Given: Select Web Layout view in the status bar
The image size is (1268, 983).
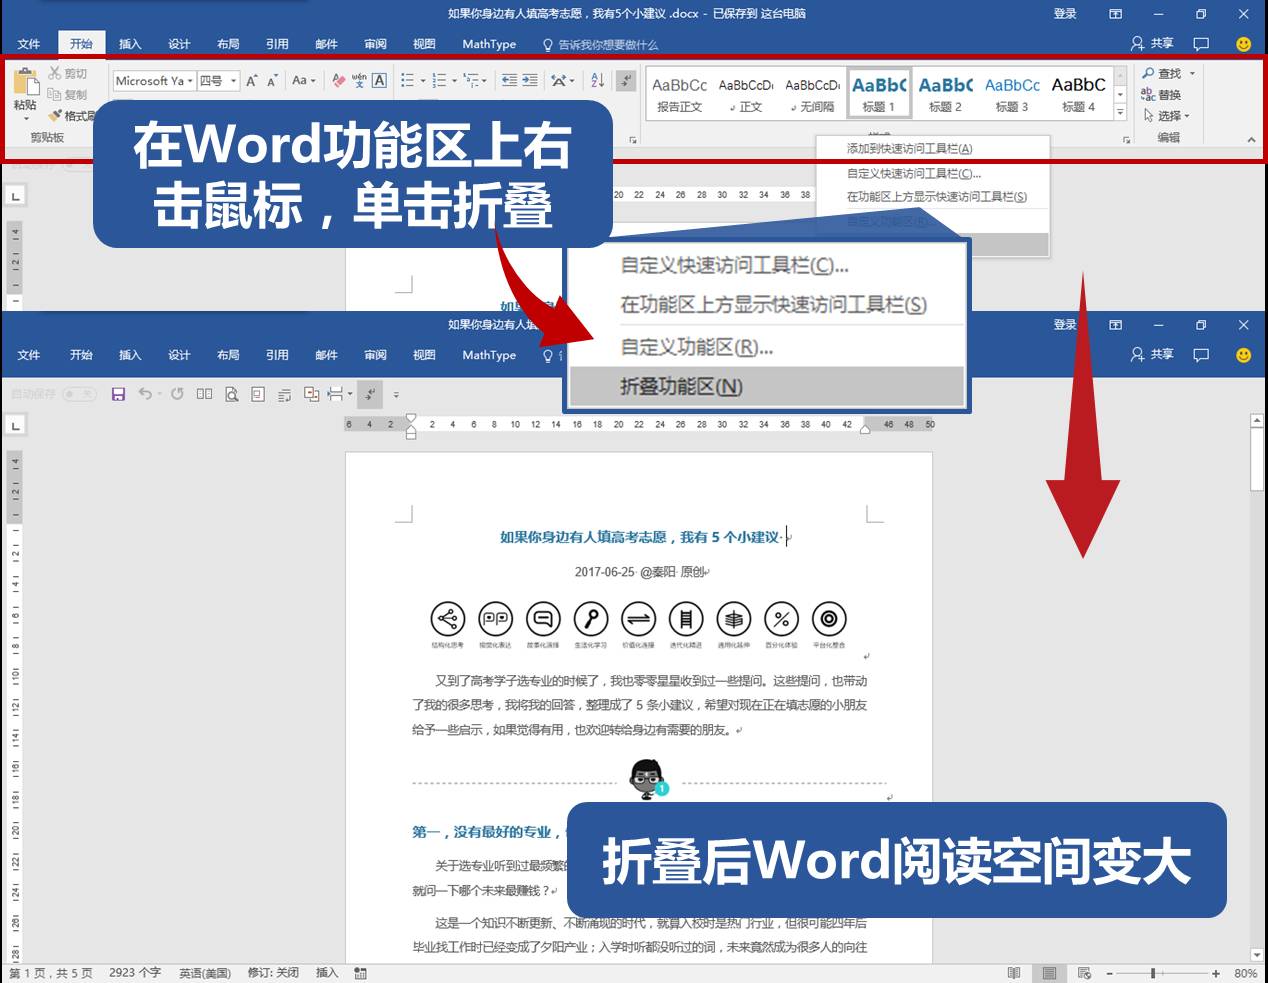Looking at the screenshot, I should coord(1083,972).
